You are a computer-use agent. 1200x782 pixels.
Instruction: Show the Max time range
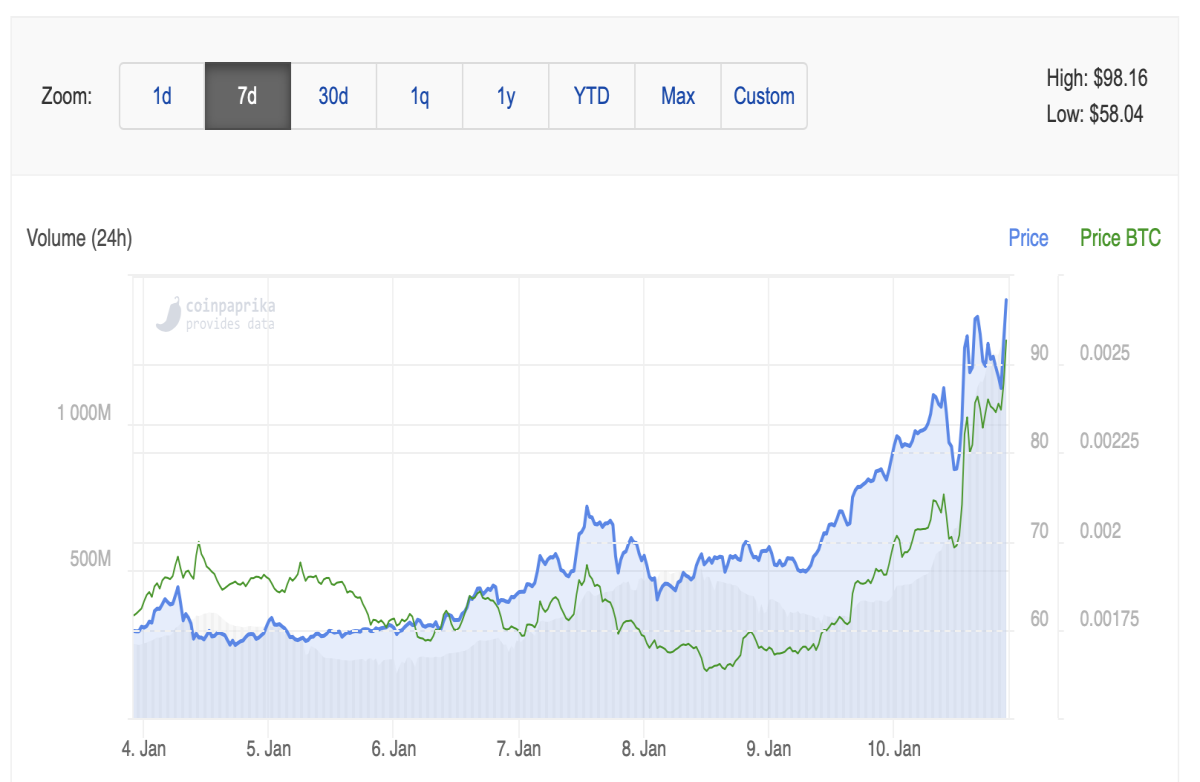point(678,96)
